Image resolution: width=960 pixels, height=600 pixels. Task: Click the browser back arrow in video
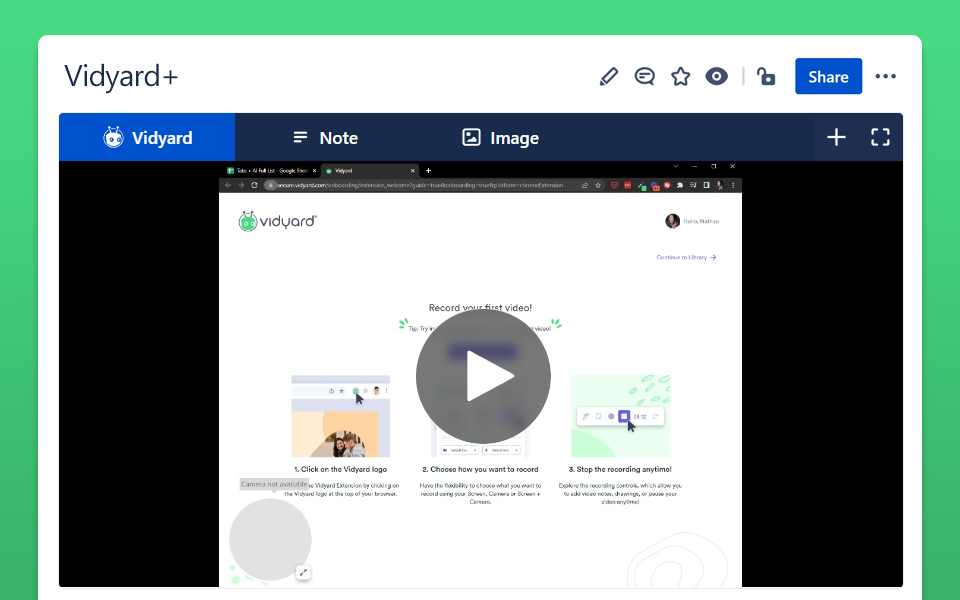pyautogui.click(x=228, y=185)
